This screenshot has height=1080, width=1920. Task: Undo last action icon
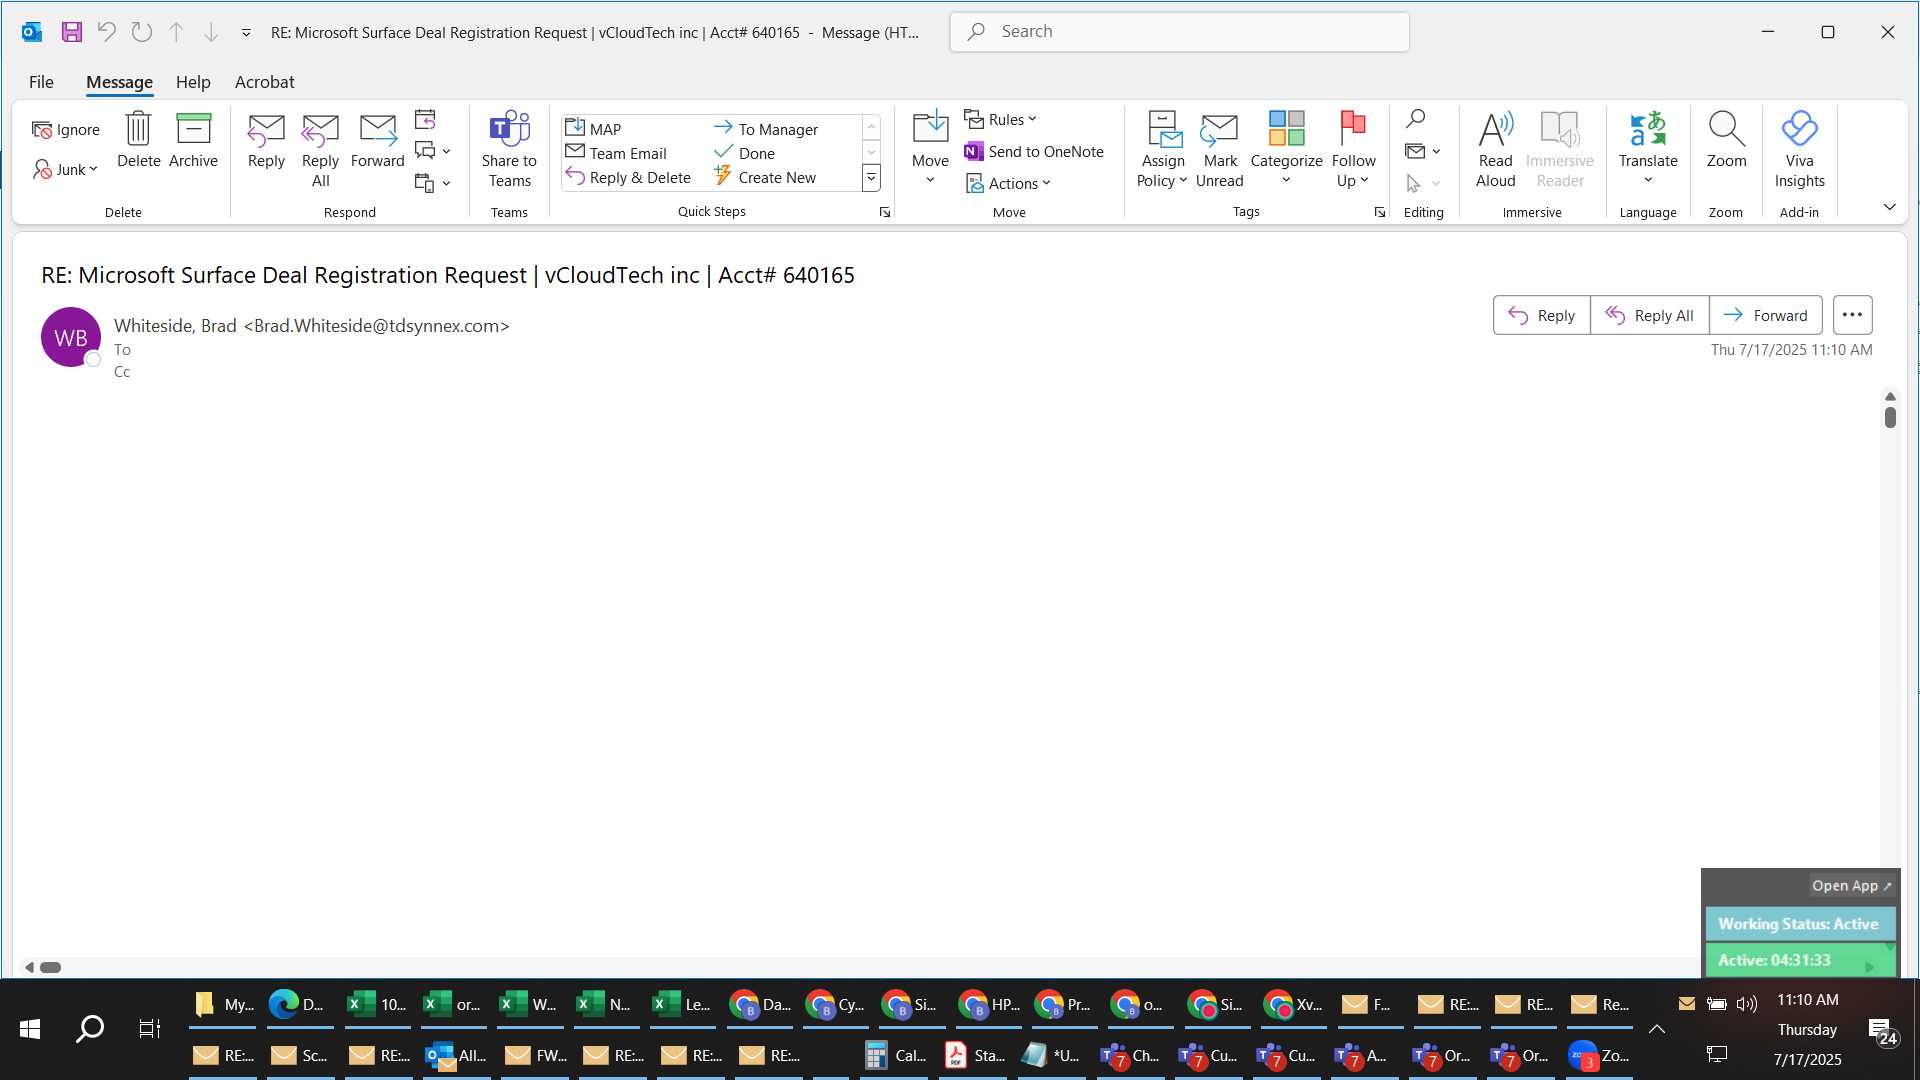[106, 32]
